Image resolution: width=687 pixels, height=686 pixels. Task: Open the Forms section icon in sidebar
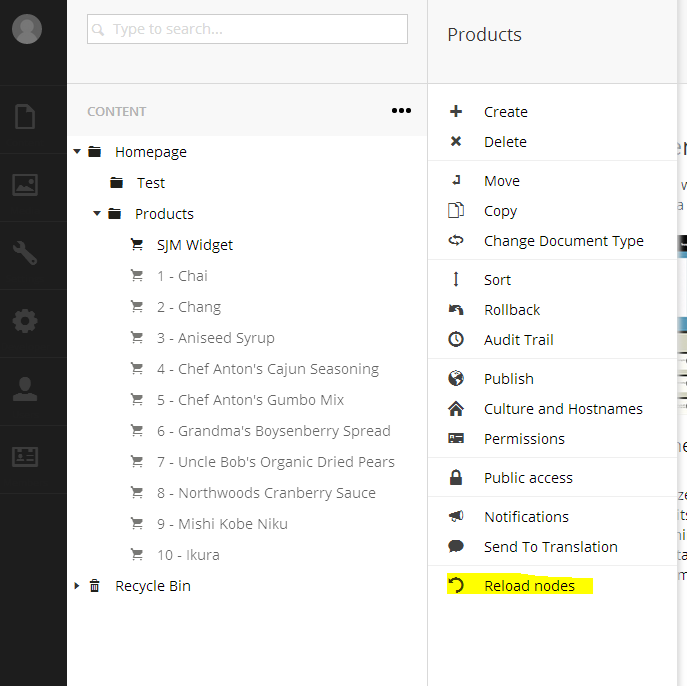[25, 457]
